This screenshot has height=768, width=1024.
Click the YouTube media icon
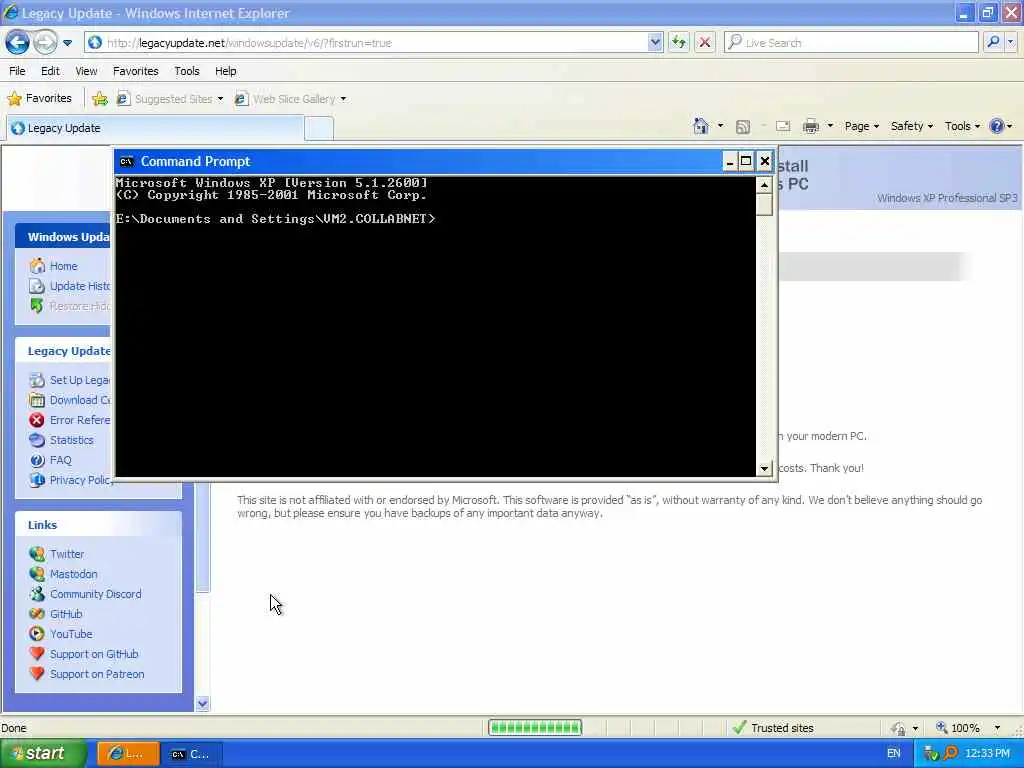(x=37, y=634)
